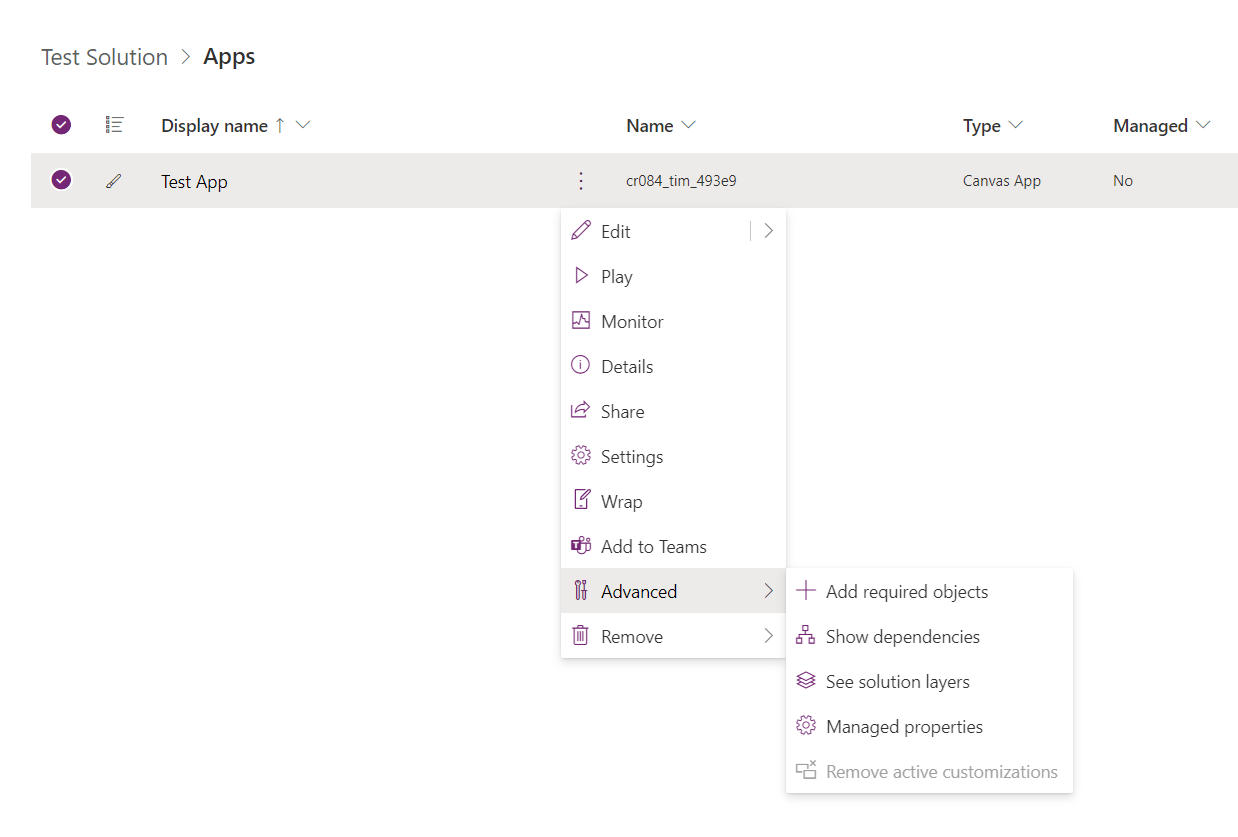Choose See solution layers
1238x837 pixels.
[929, 681]
